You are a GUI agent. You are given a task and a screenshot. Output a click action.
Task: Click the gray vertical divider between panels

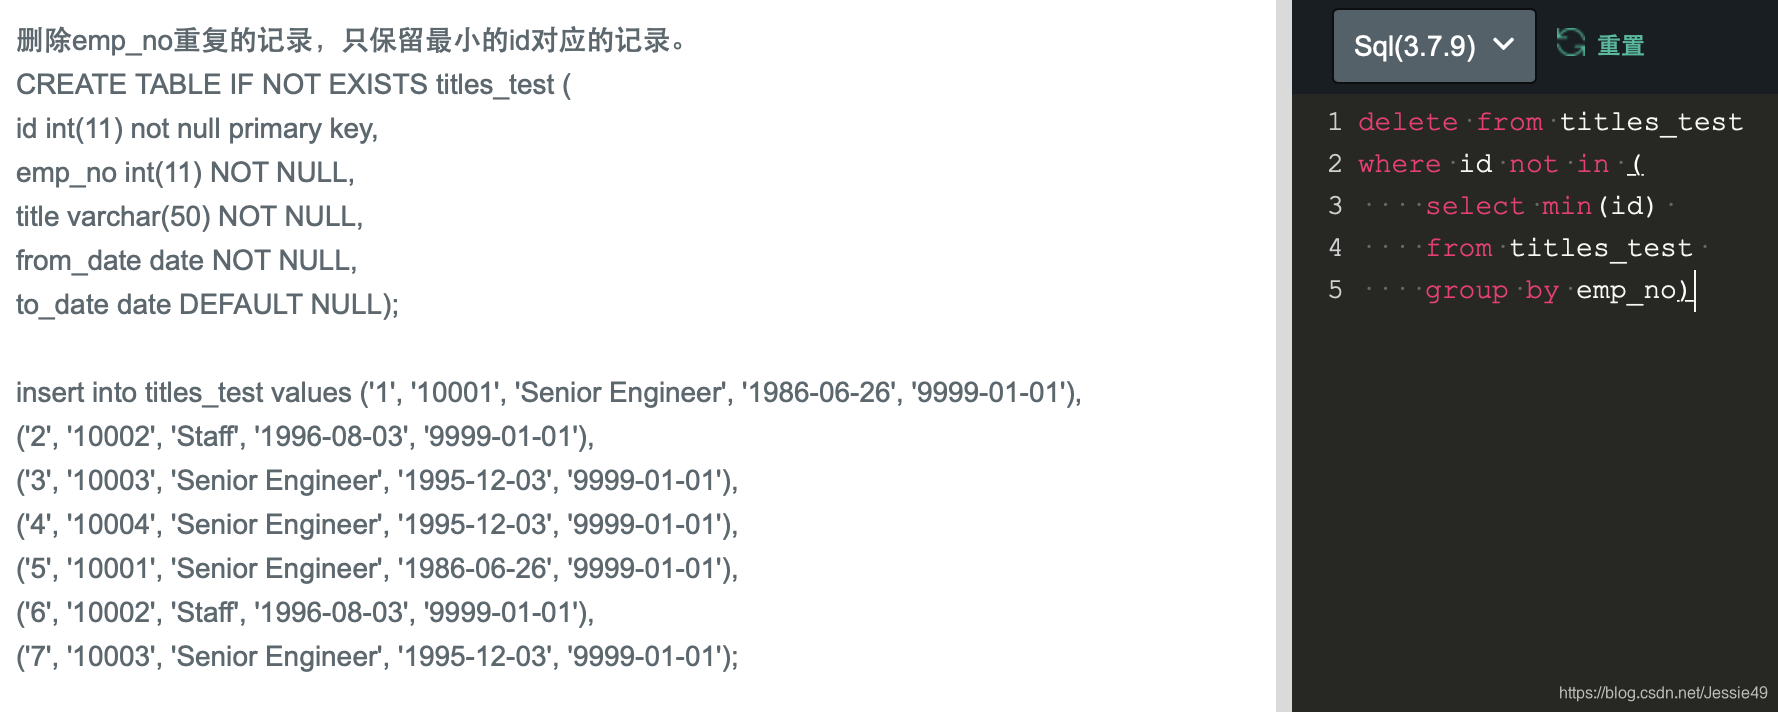coord(1283,356)
